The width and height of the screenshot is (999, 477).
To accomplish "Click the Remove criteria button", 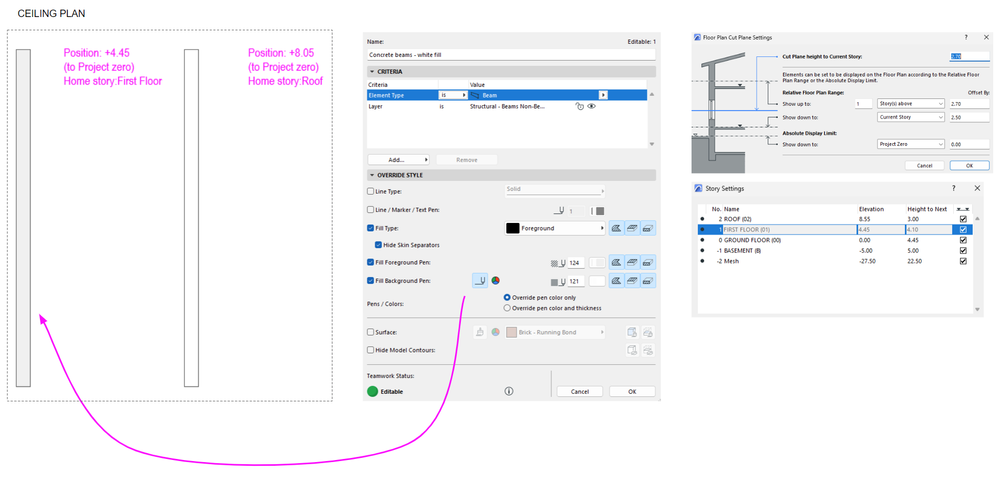I will [467, 160].
